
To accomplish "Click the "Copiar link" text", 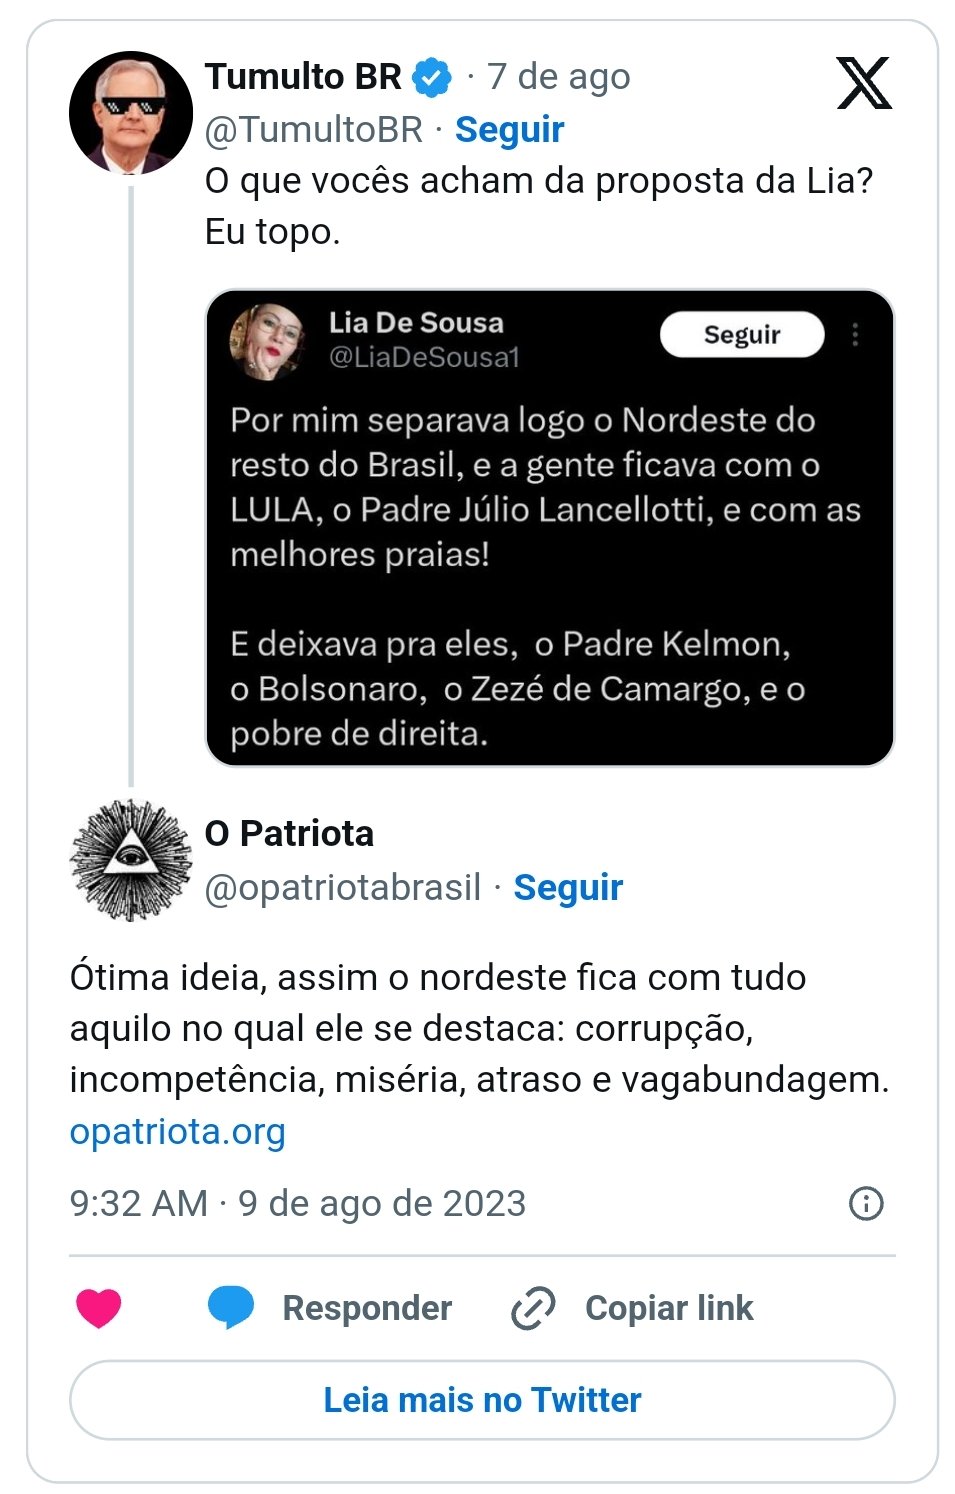I will (x=669, y=1308).
